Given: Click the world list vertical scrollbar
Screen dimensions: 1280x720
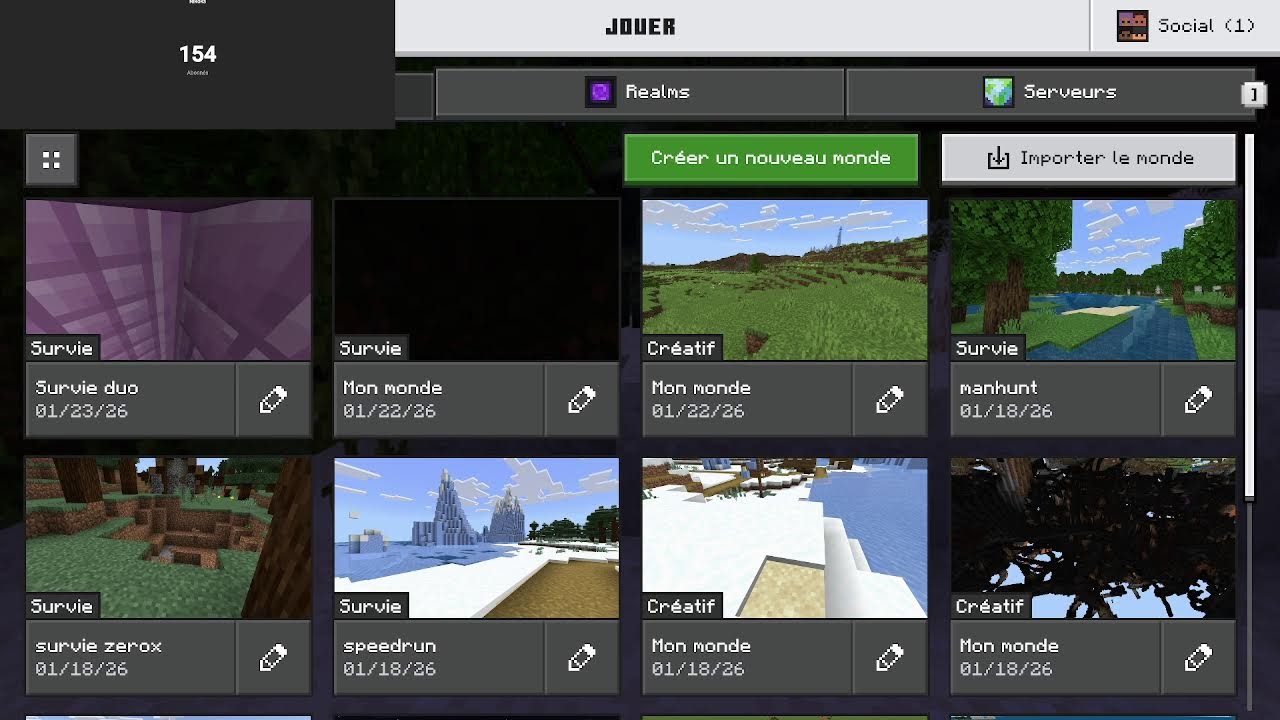Looking at the screenshot, I should (1249, 318).
